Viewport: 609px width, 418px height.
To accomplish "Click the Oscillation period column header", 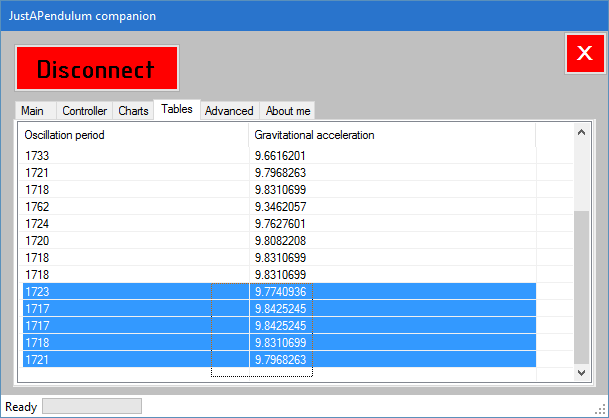I will pos(134,135).
